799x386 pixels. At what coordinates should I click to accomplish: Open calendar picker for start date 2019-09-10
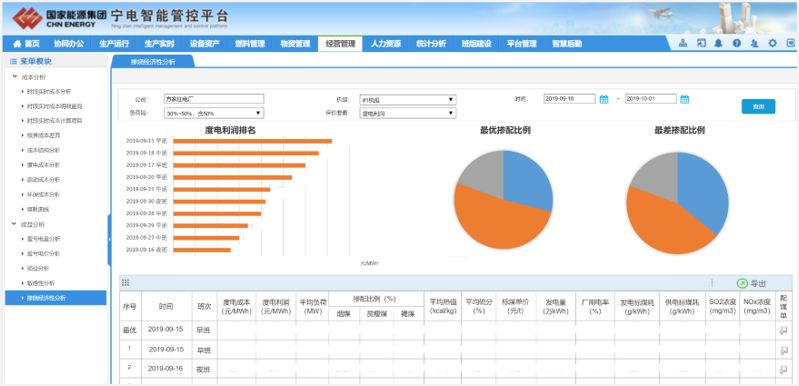604,99
